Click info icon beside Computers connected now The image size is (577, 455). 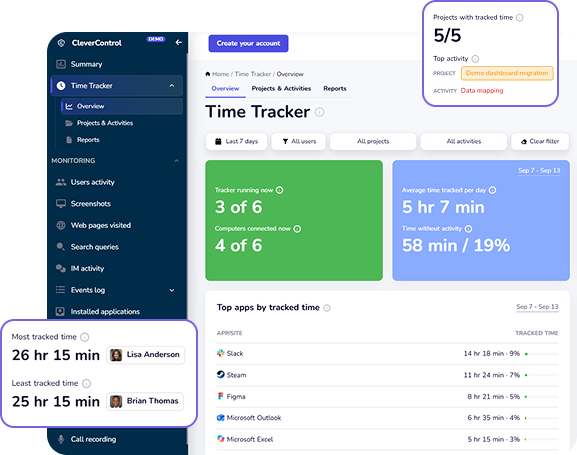tap(297, 229)
